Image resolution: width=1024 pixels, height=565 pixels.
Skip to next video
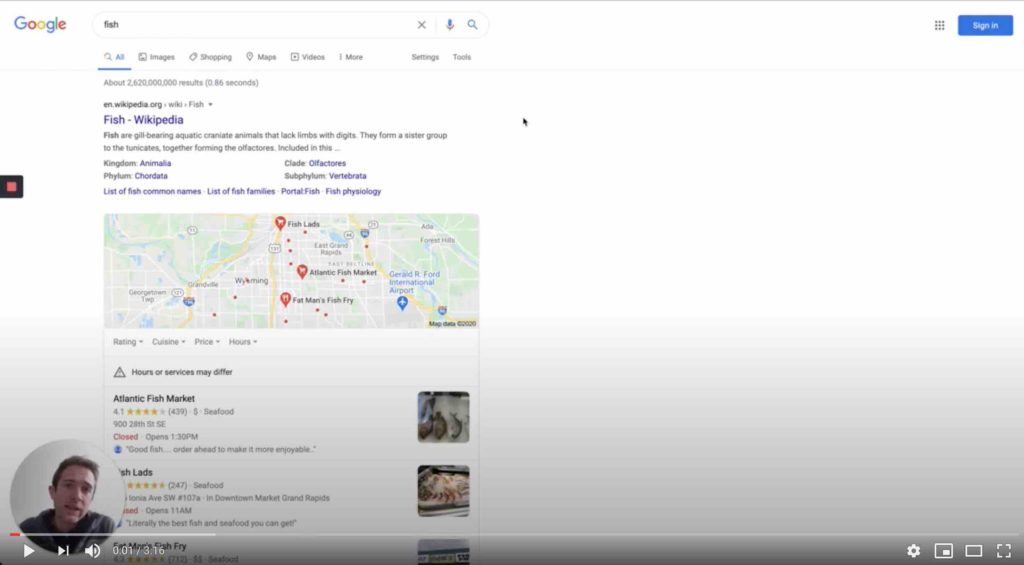63,550
